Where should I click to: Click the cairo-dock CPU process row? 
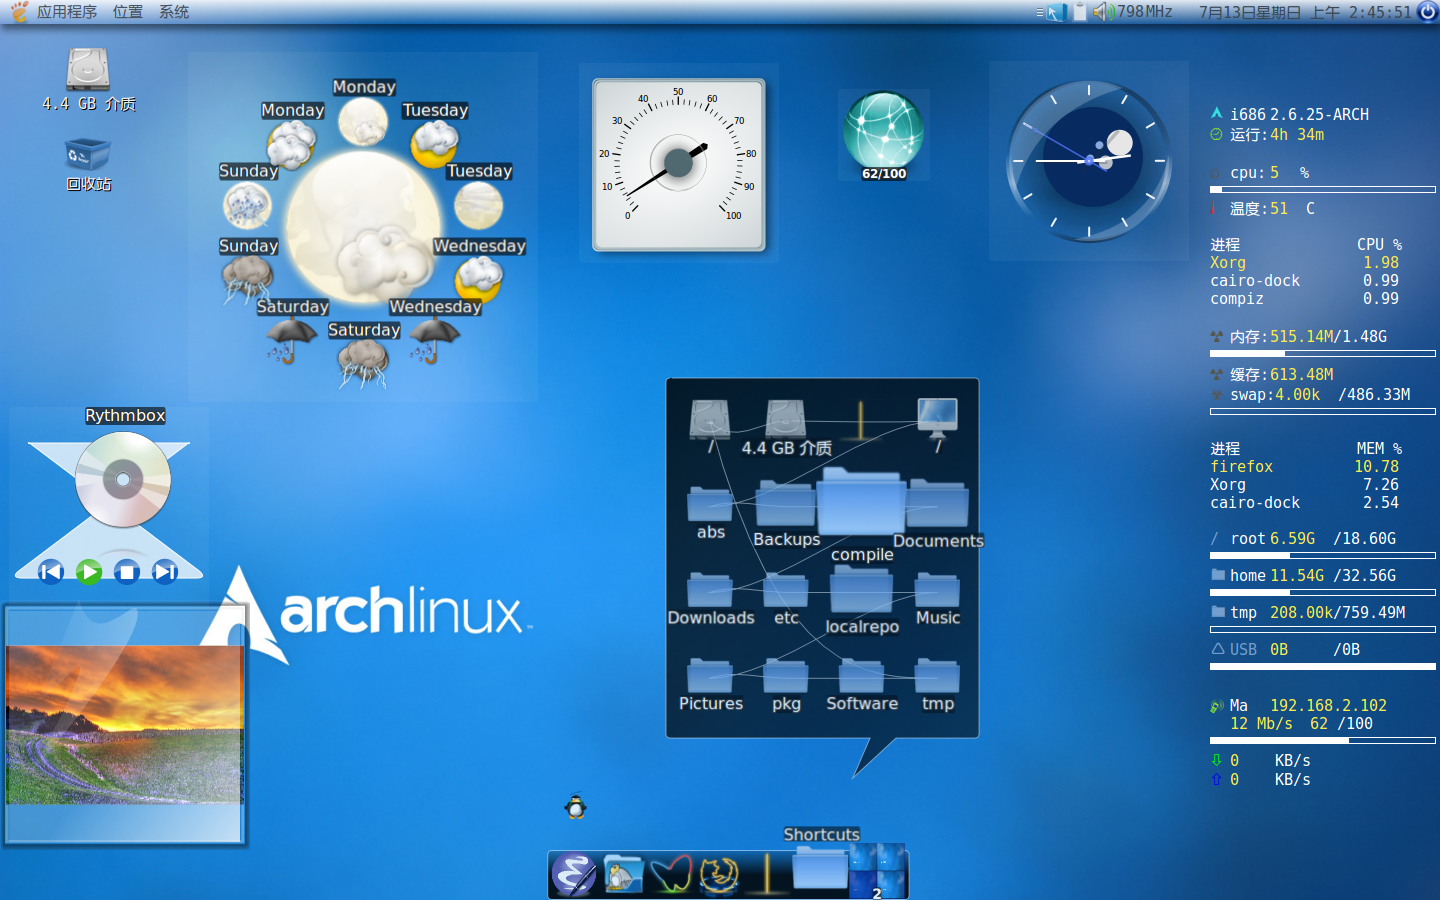click(x=1305, y=280)
